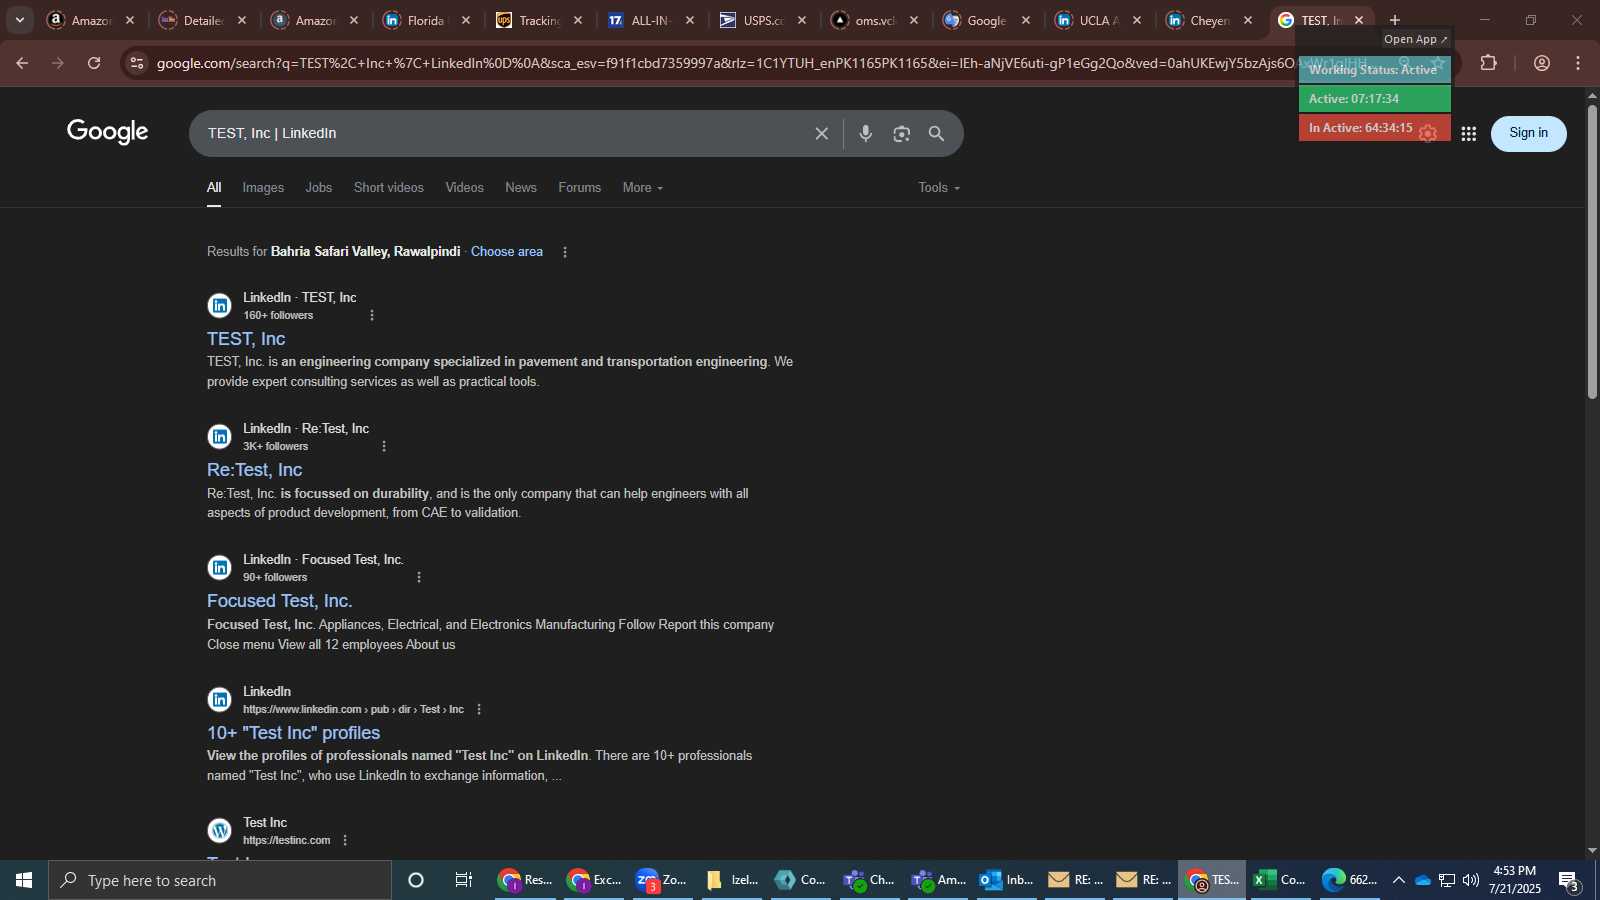Image resolution: width=1600 pixels, height=900 pixels.
Task: Open more options for Focused Test, Inc. result
Action: click(x=419, y=577)
